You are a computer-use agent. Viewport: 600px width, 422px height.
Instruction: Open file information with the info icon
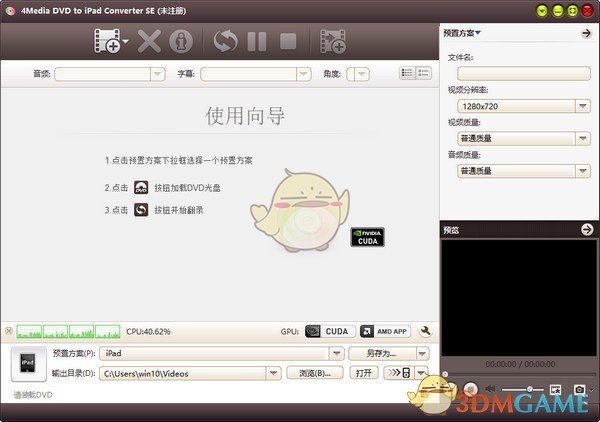[x=181, y=41]
